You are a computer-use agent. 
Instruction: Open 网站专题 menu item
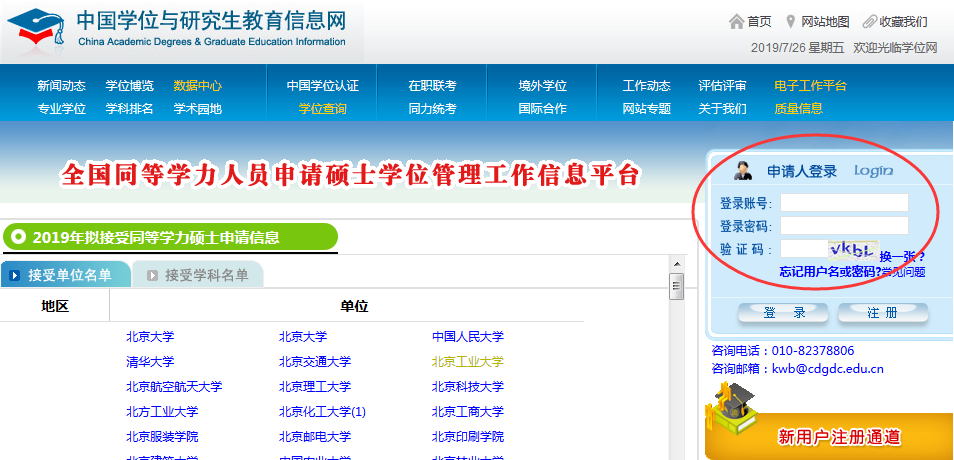(x=647, y=109)
